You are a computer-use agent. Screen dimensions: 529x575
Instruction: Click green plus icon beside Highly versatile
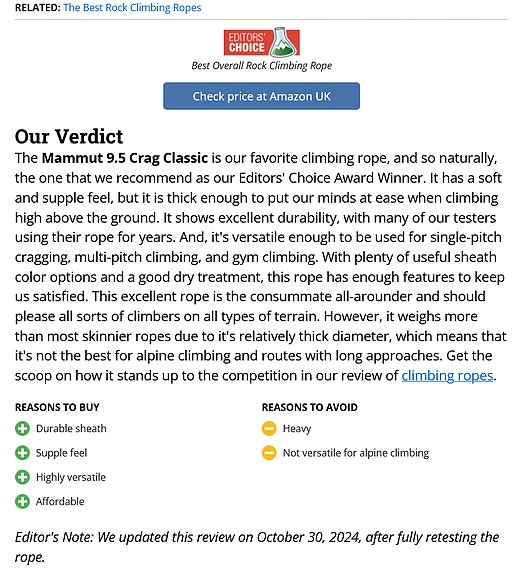[x=22, y=477]
